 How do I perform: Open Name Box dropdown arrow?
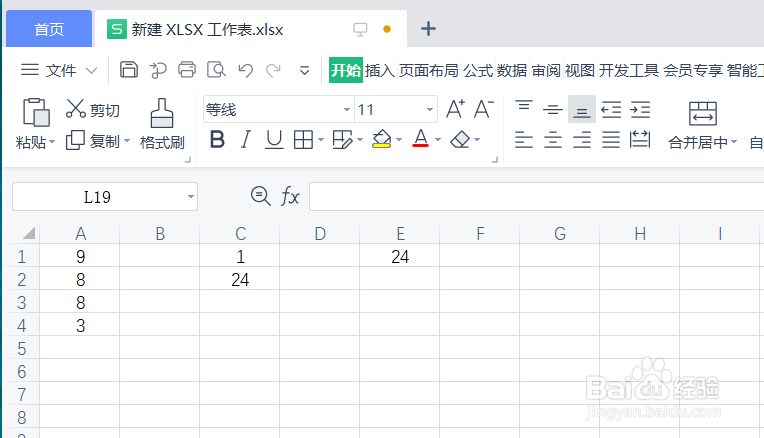click(191, 197)
